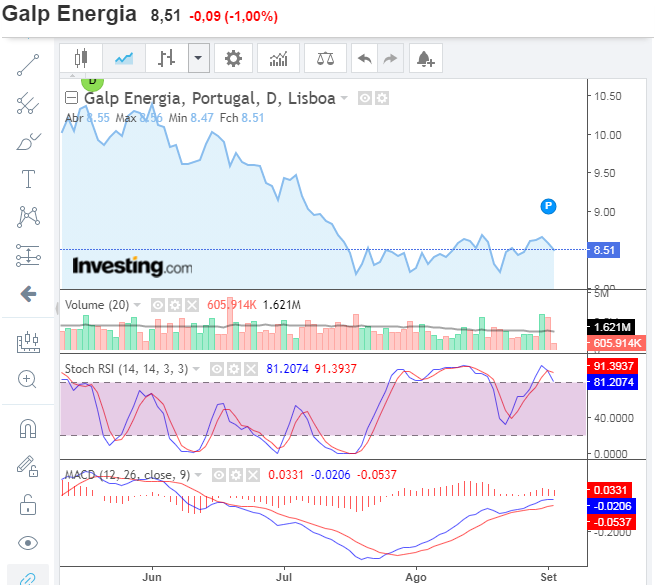
Task: Toggle hide all drawings eye icon
Action: click(x=28, y=543)
